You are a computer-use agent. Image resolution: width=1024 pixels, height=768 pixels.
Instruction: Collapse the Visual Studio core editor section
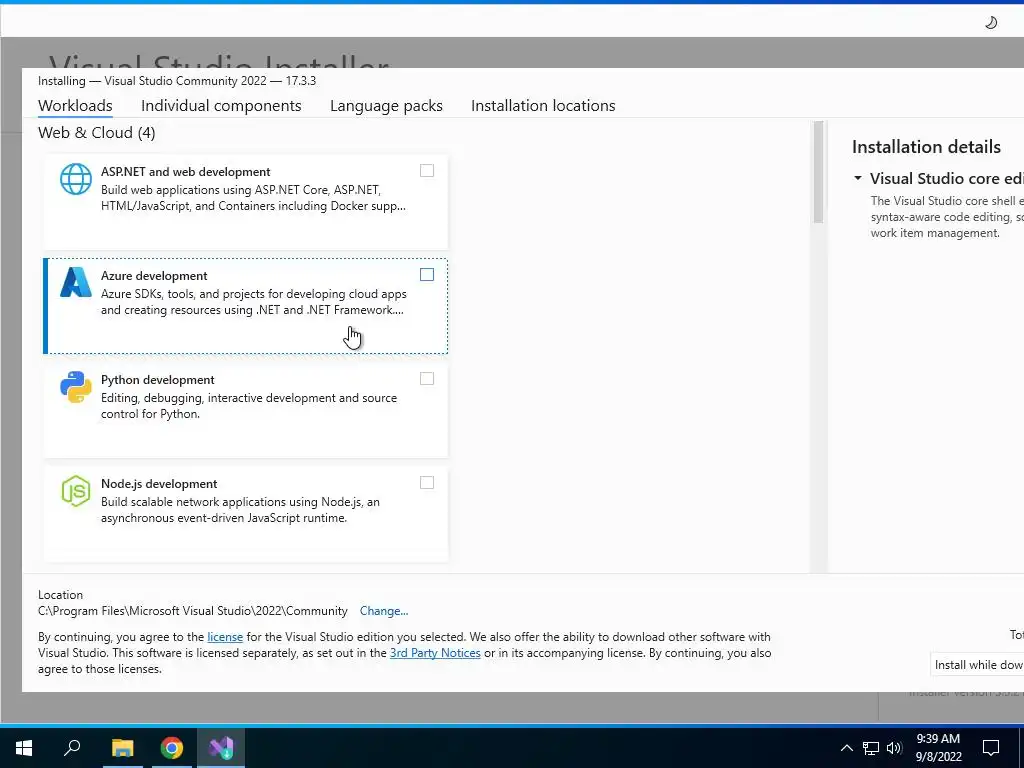pyautogui.click(x=858, y=178)
